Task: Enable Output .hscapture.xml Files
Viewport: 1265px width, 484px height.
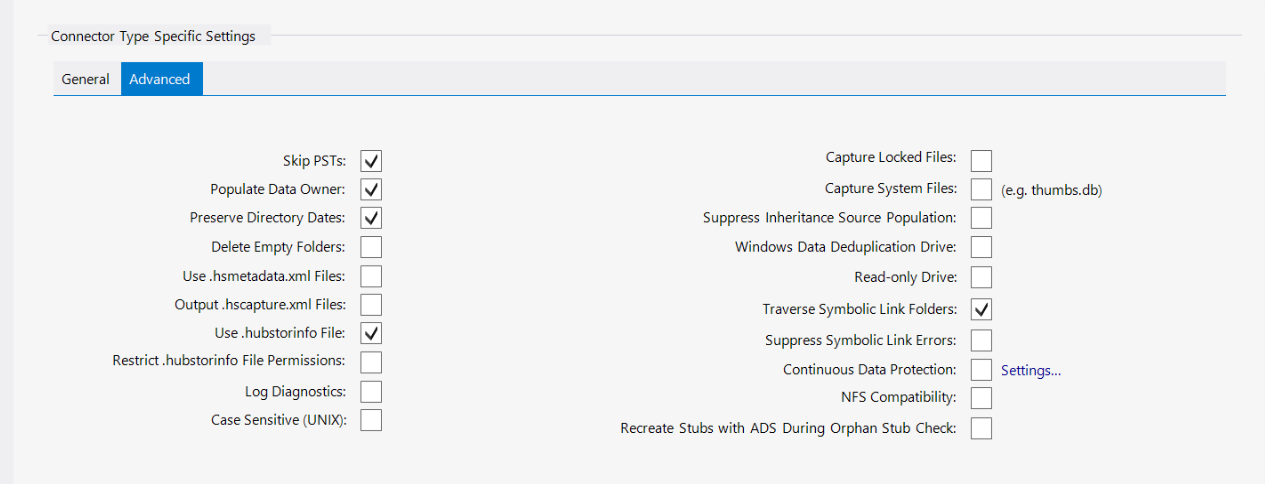Action: pos(371,305)
